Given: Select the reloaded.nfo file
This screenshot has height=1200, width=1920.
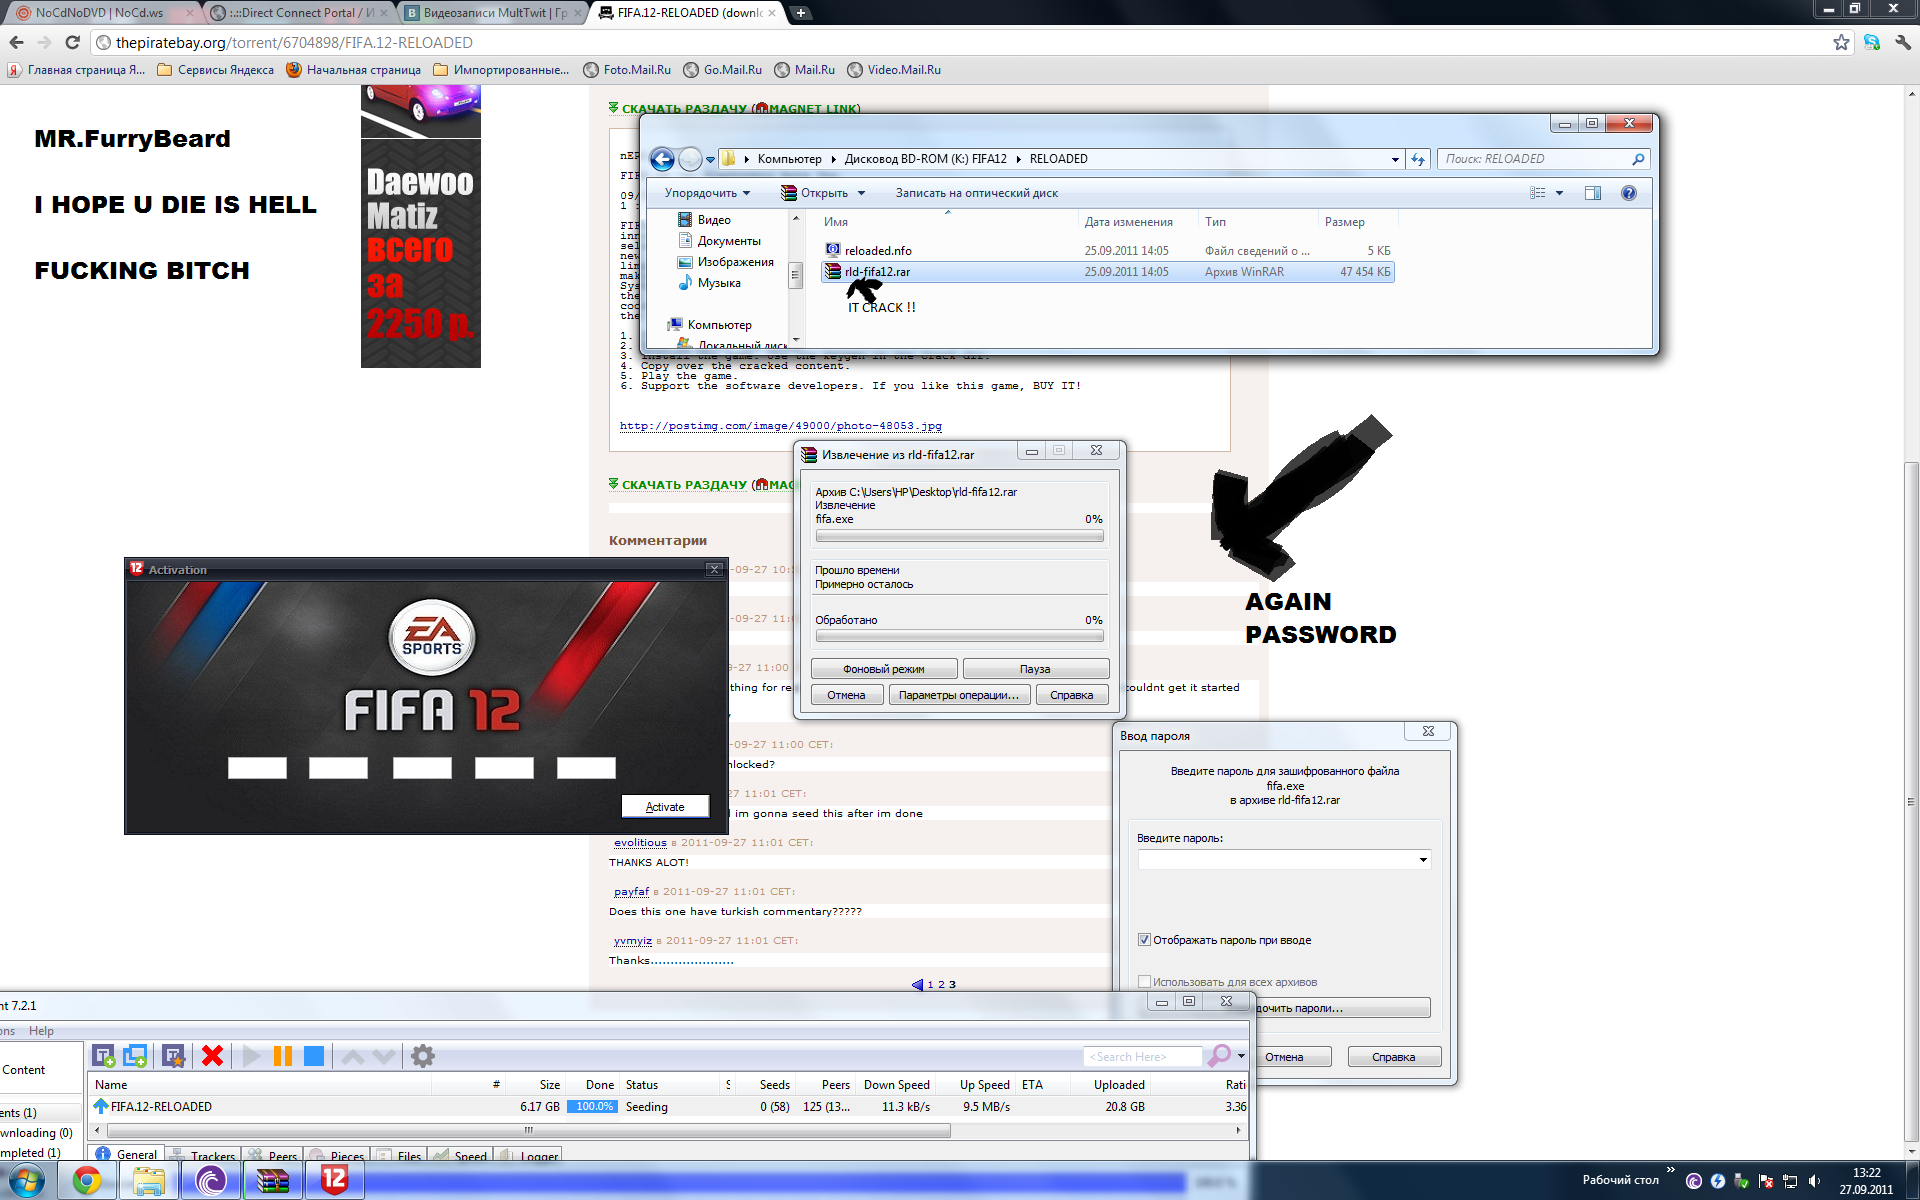Looking at the screenshot, I should pos(1107,251).
